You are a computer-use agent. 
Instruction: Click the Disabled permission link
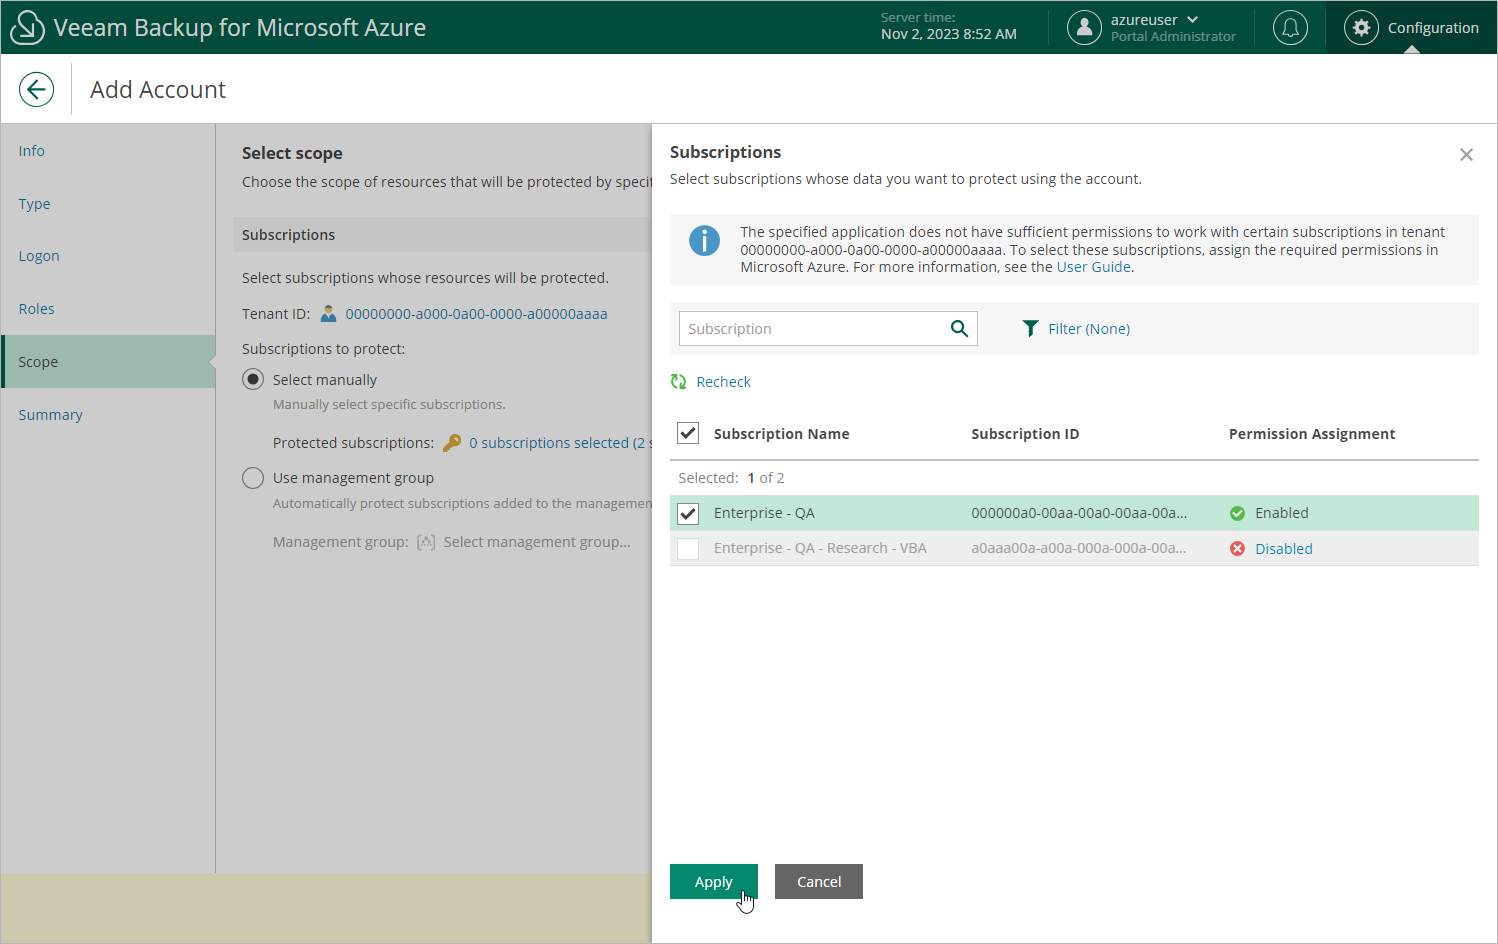(1284, 549)
